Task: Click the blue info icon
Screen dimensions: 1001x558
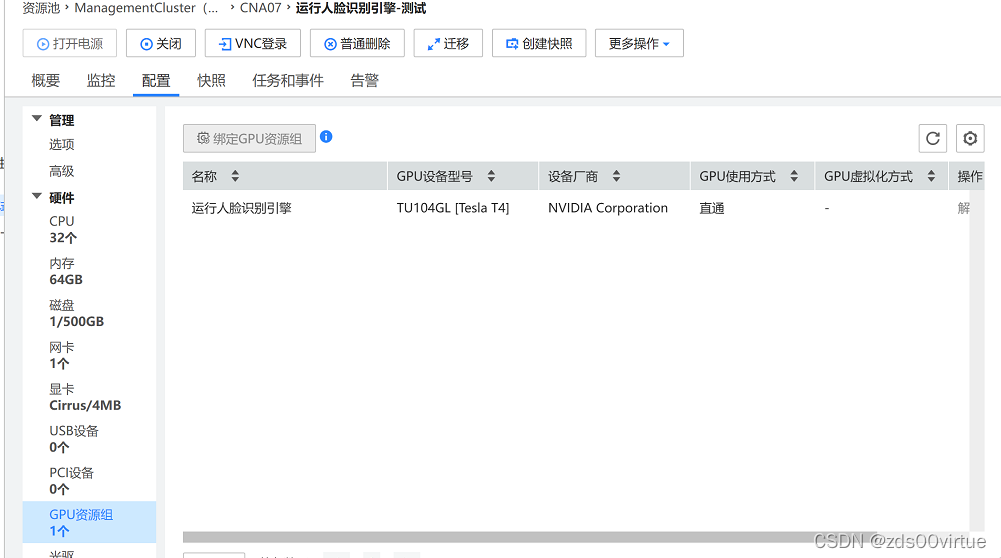Action: (x=326, y=137)
